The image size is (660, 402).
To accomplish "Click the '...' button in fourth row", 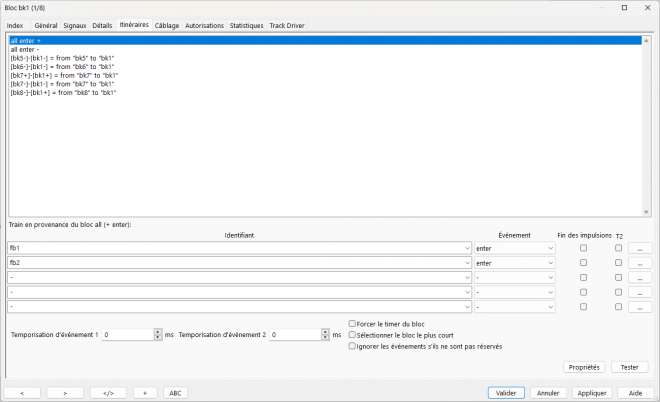I will (640, 292).
